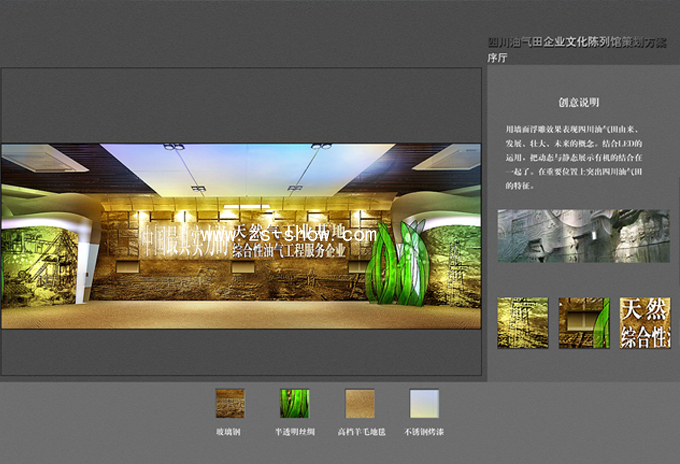Select the green 半透明丝绸 material swatch

pyautogui.click(x=294, y=403)
